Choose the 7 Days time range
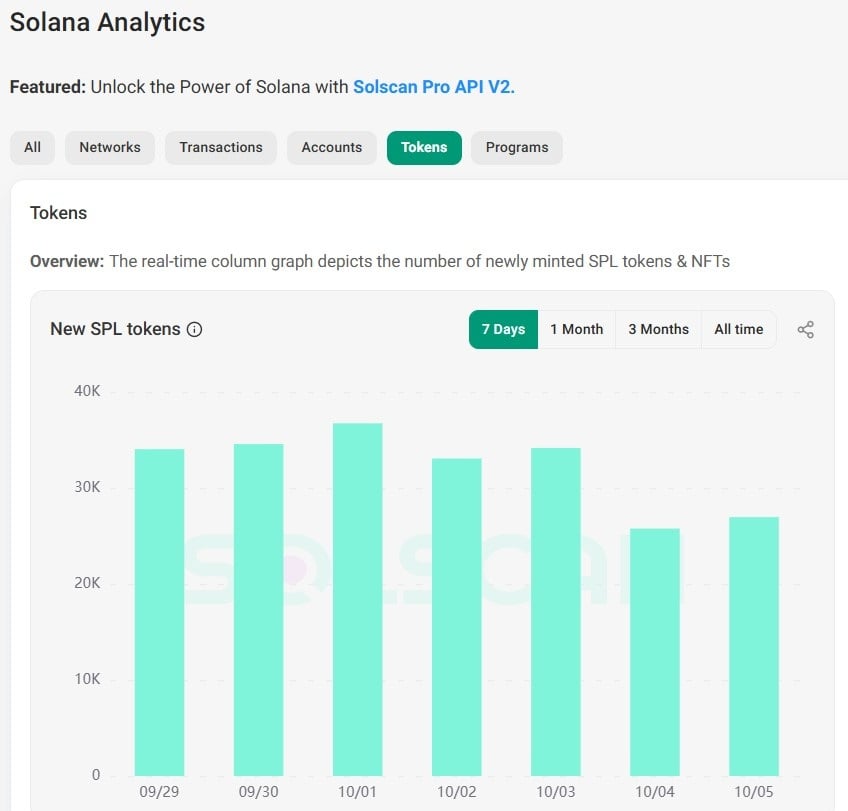This screenshot has width=848, height=811. [x=503, y=330]
